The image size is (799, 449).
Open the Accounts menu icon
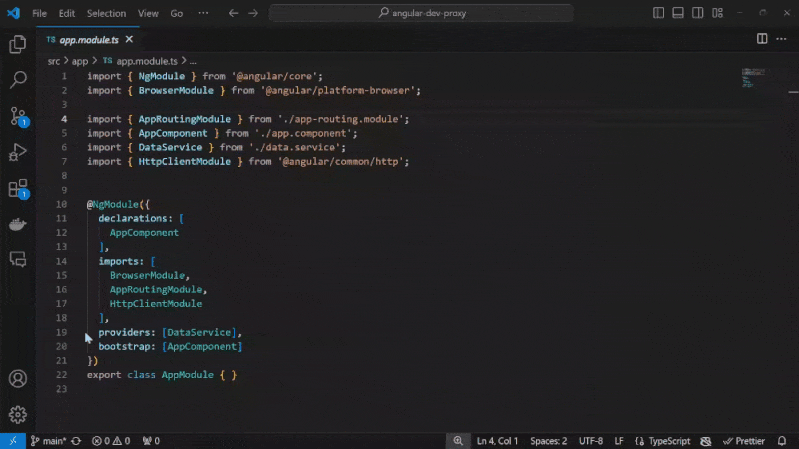point(17,379)
